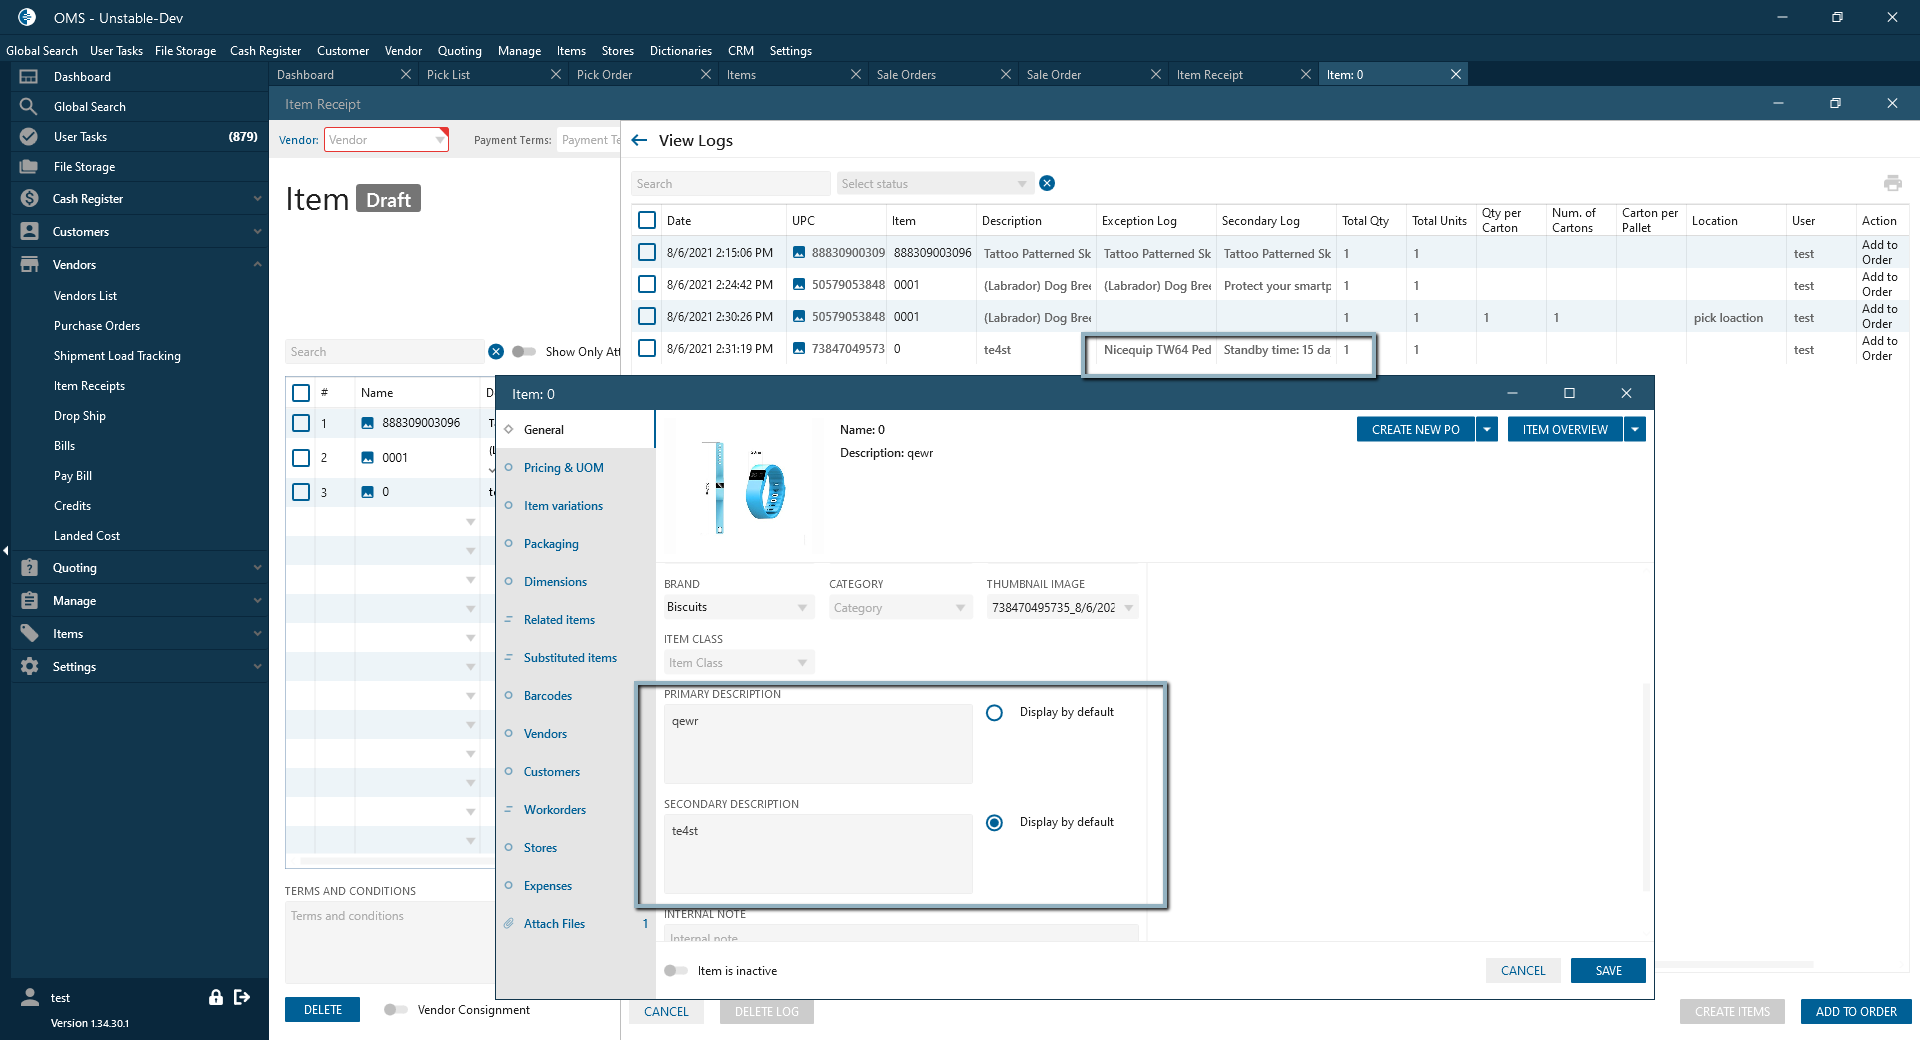Expand Item Overview arrow menu
This screenshot has height=1040, width=1920.
click(x=1635, y=430)
